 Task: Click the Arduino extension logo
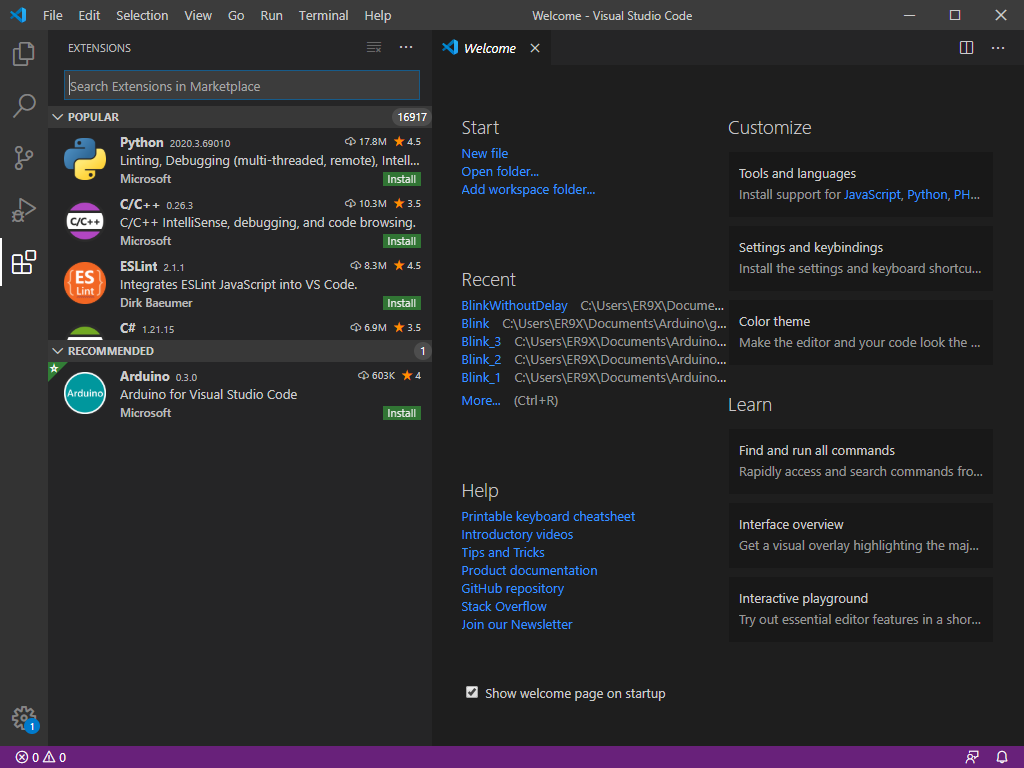(85, 393)
